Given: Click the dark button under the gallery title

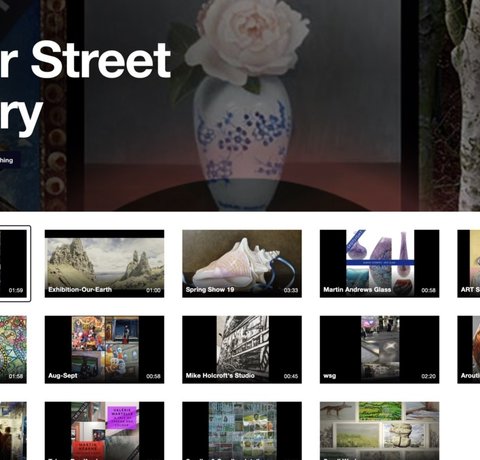Looking at the screenshot, I should [10, 160].
